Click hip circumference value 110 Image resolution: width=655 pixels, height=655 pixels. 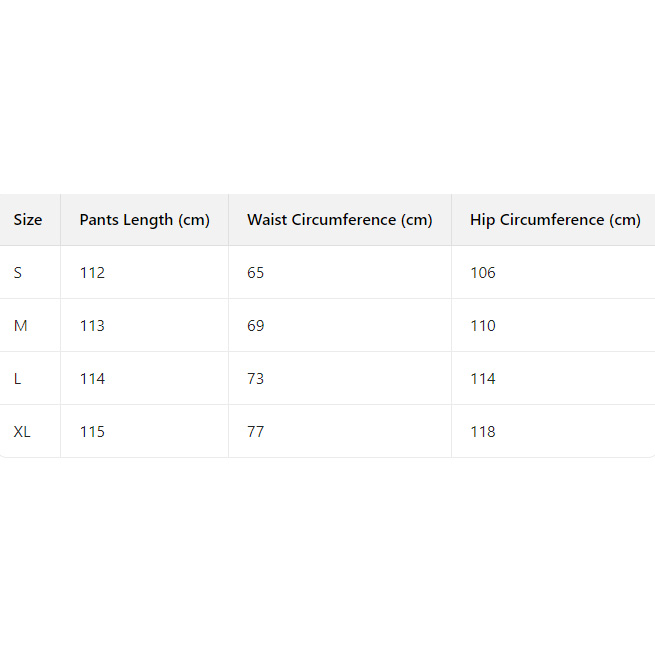(483, 326)
